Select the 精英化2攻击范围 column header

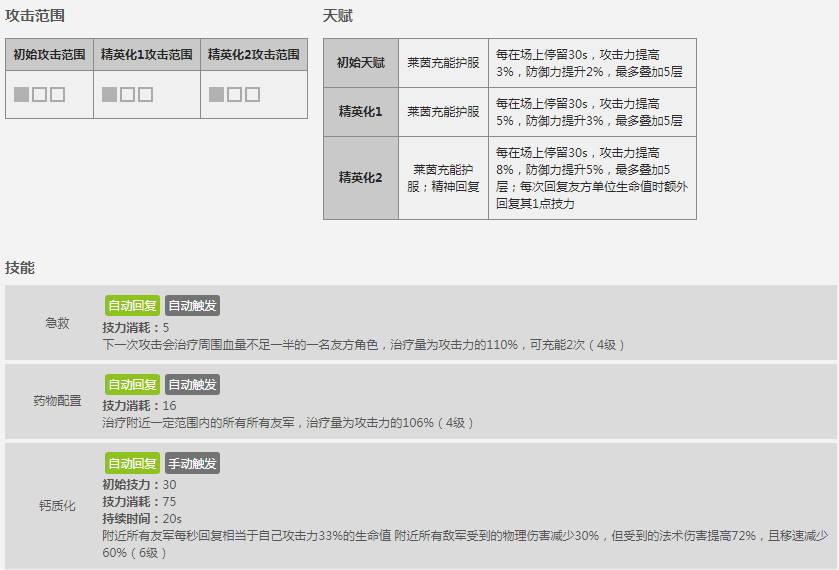click(254, 55)
